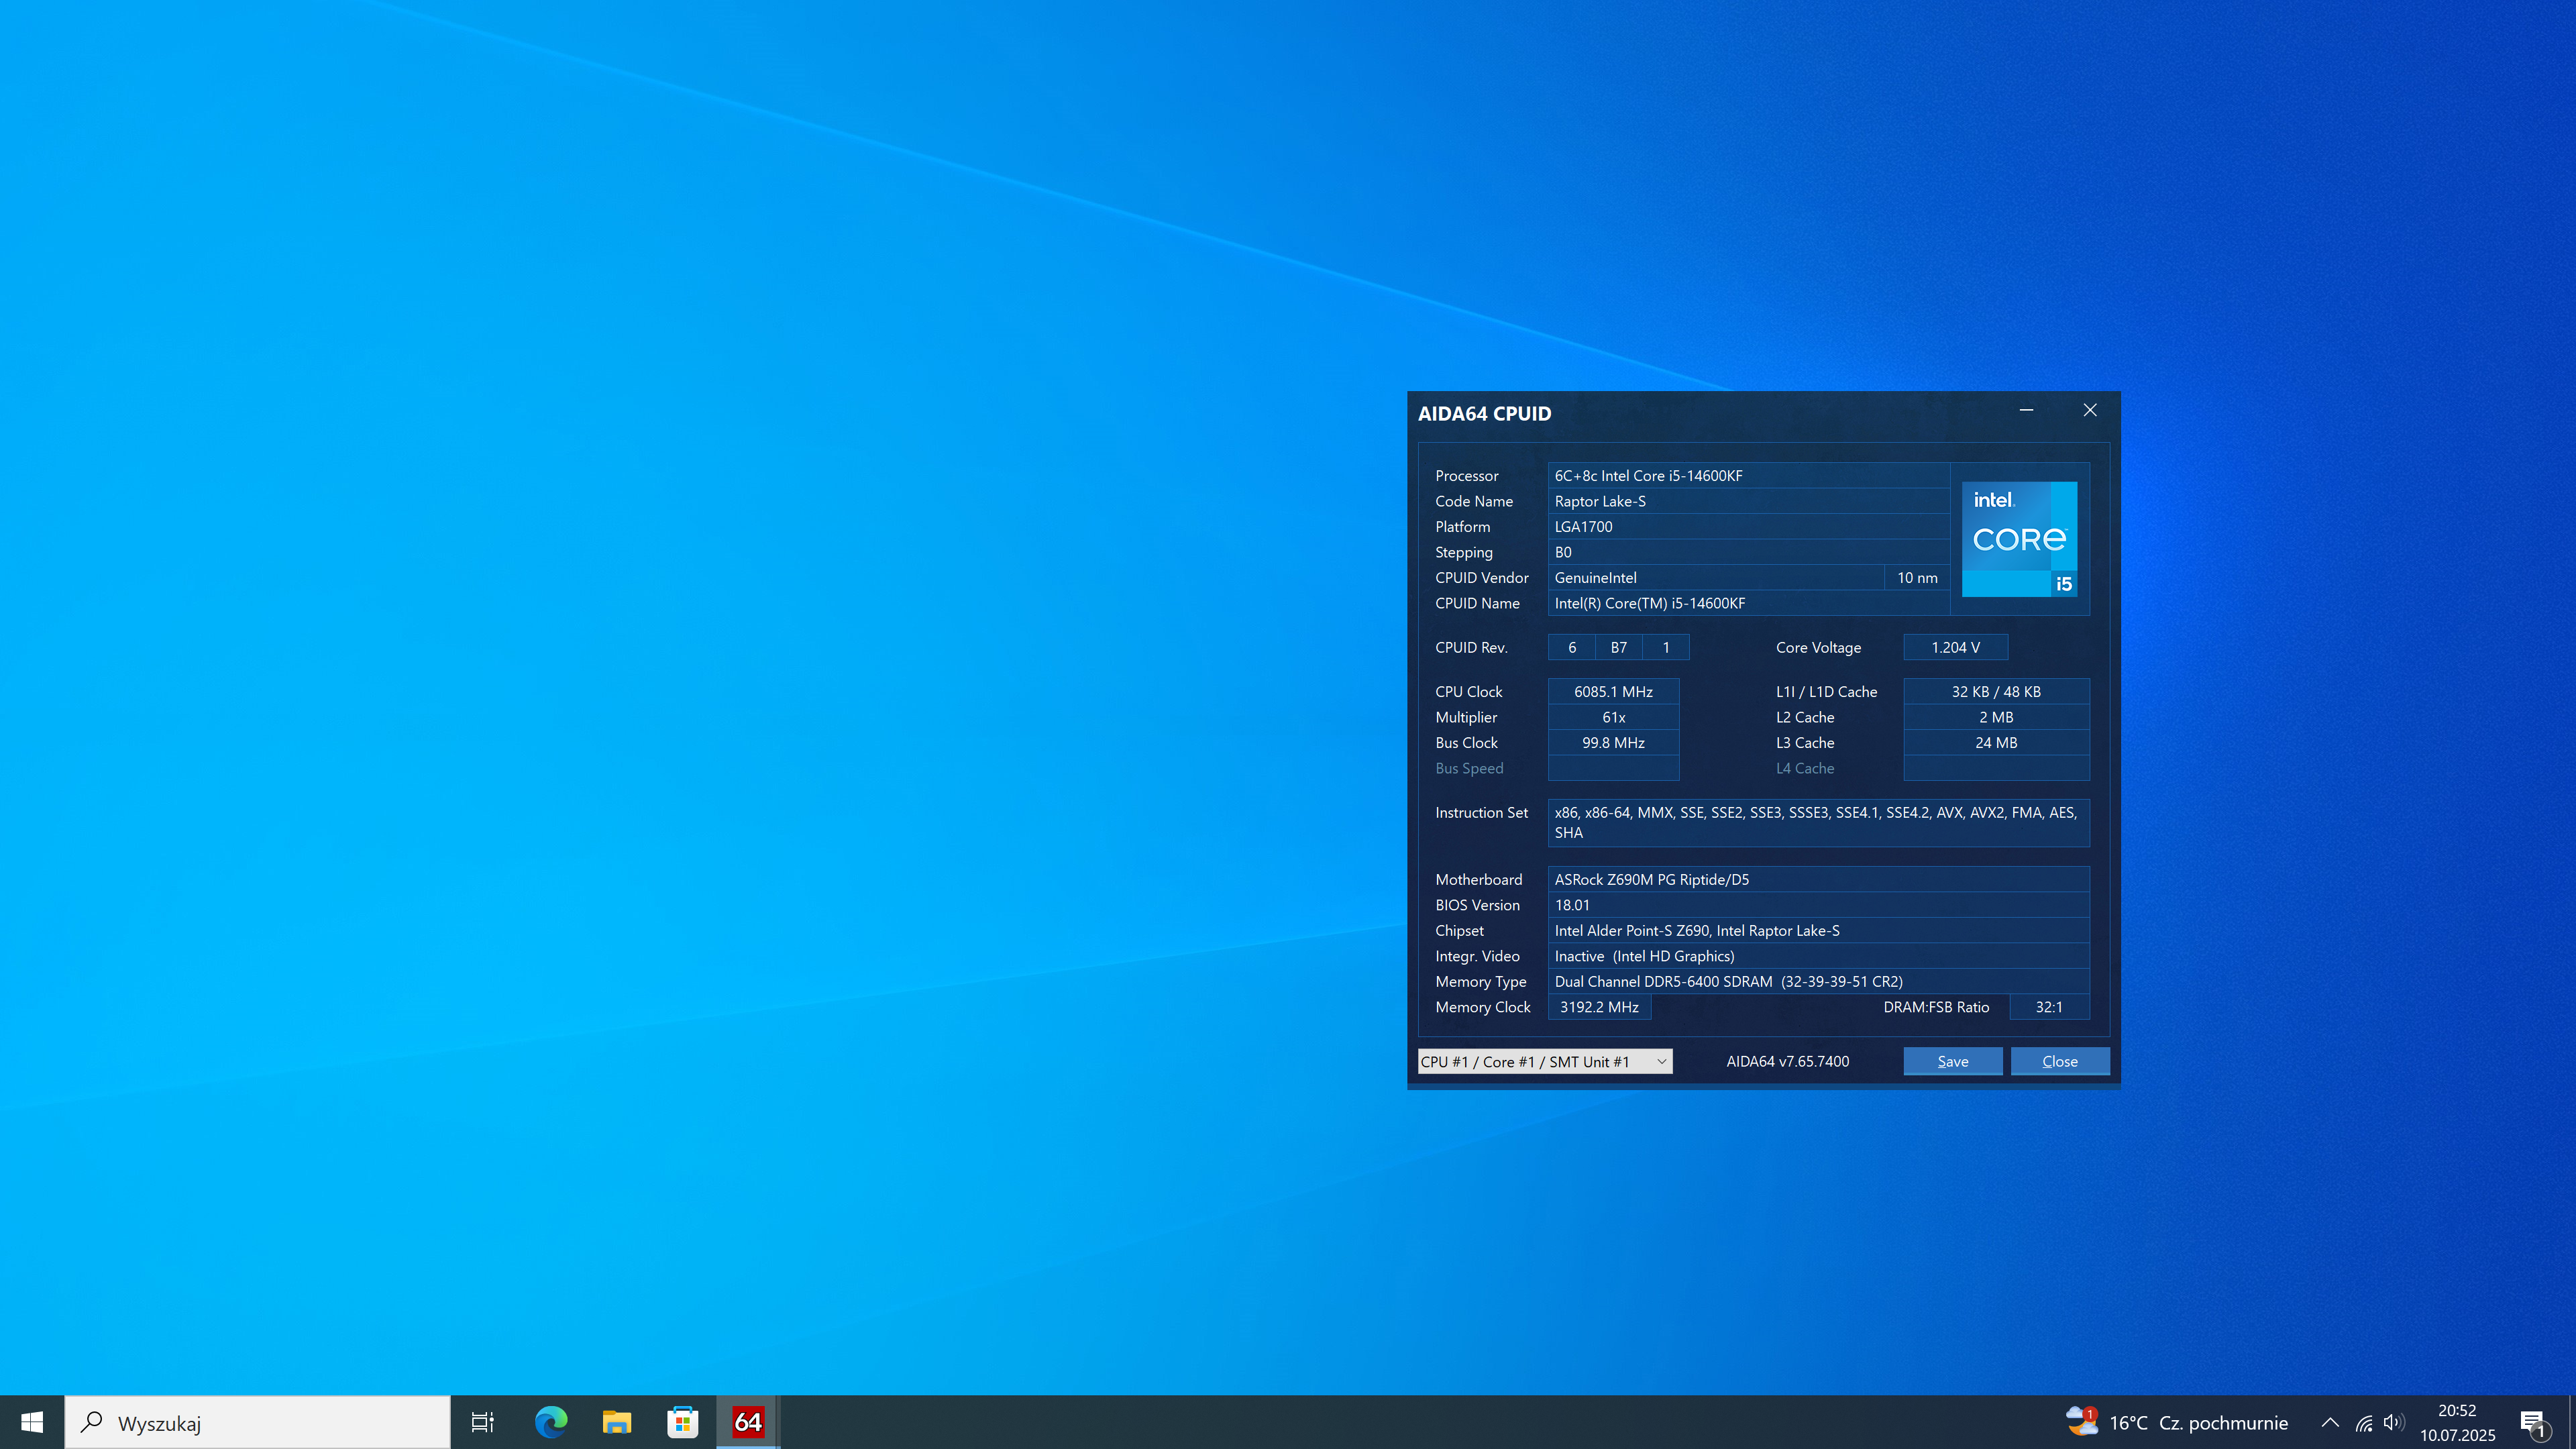
Task: Open the Windows Start menu
Action: tap(32, 1421)
